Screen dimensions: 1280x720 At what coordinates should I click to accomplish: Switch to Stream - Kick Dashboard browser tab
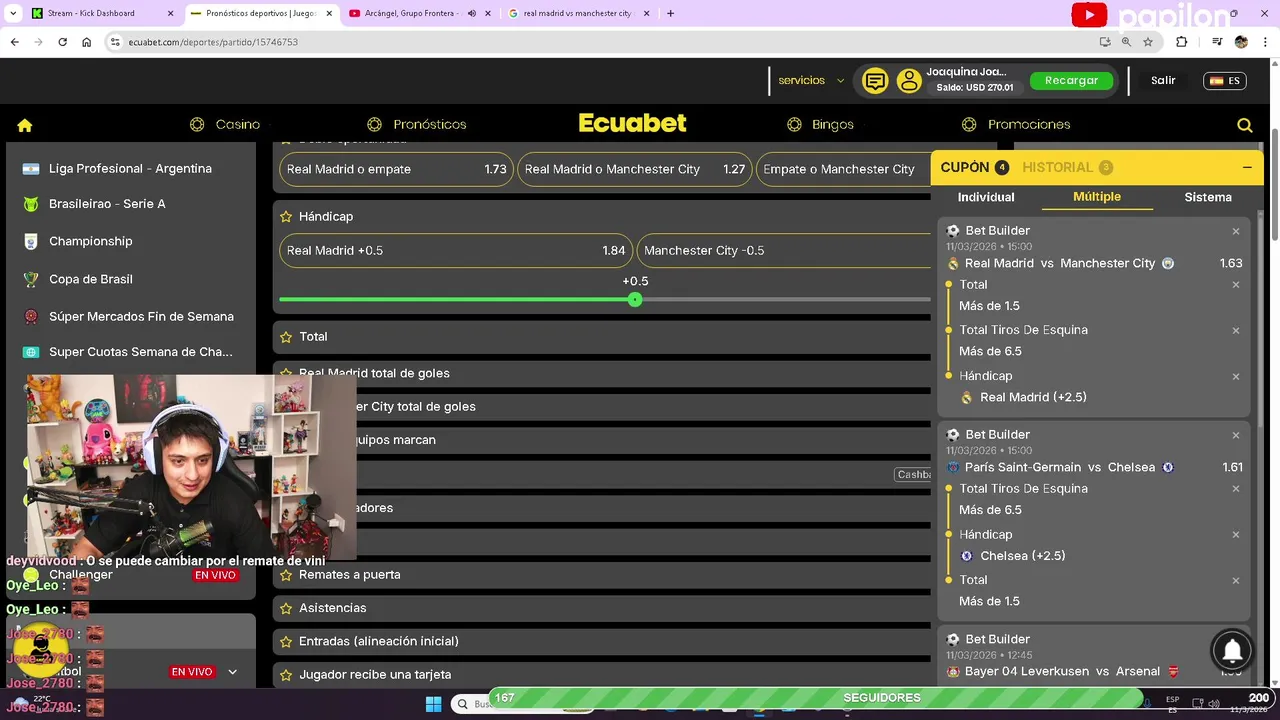click(x=103, y=13)
